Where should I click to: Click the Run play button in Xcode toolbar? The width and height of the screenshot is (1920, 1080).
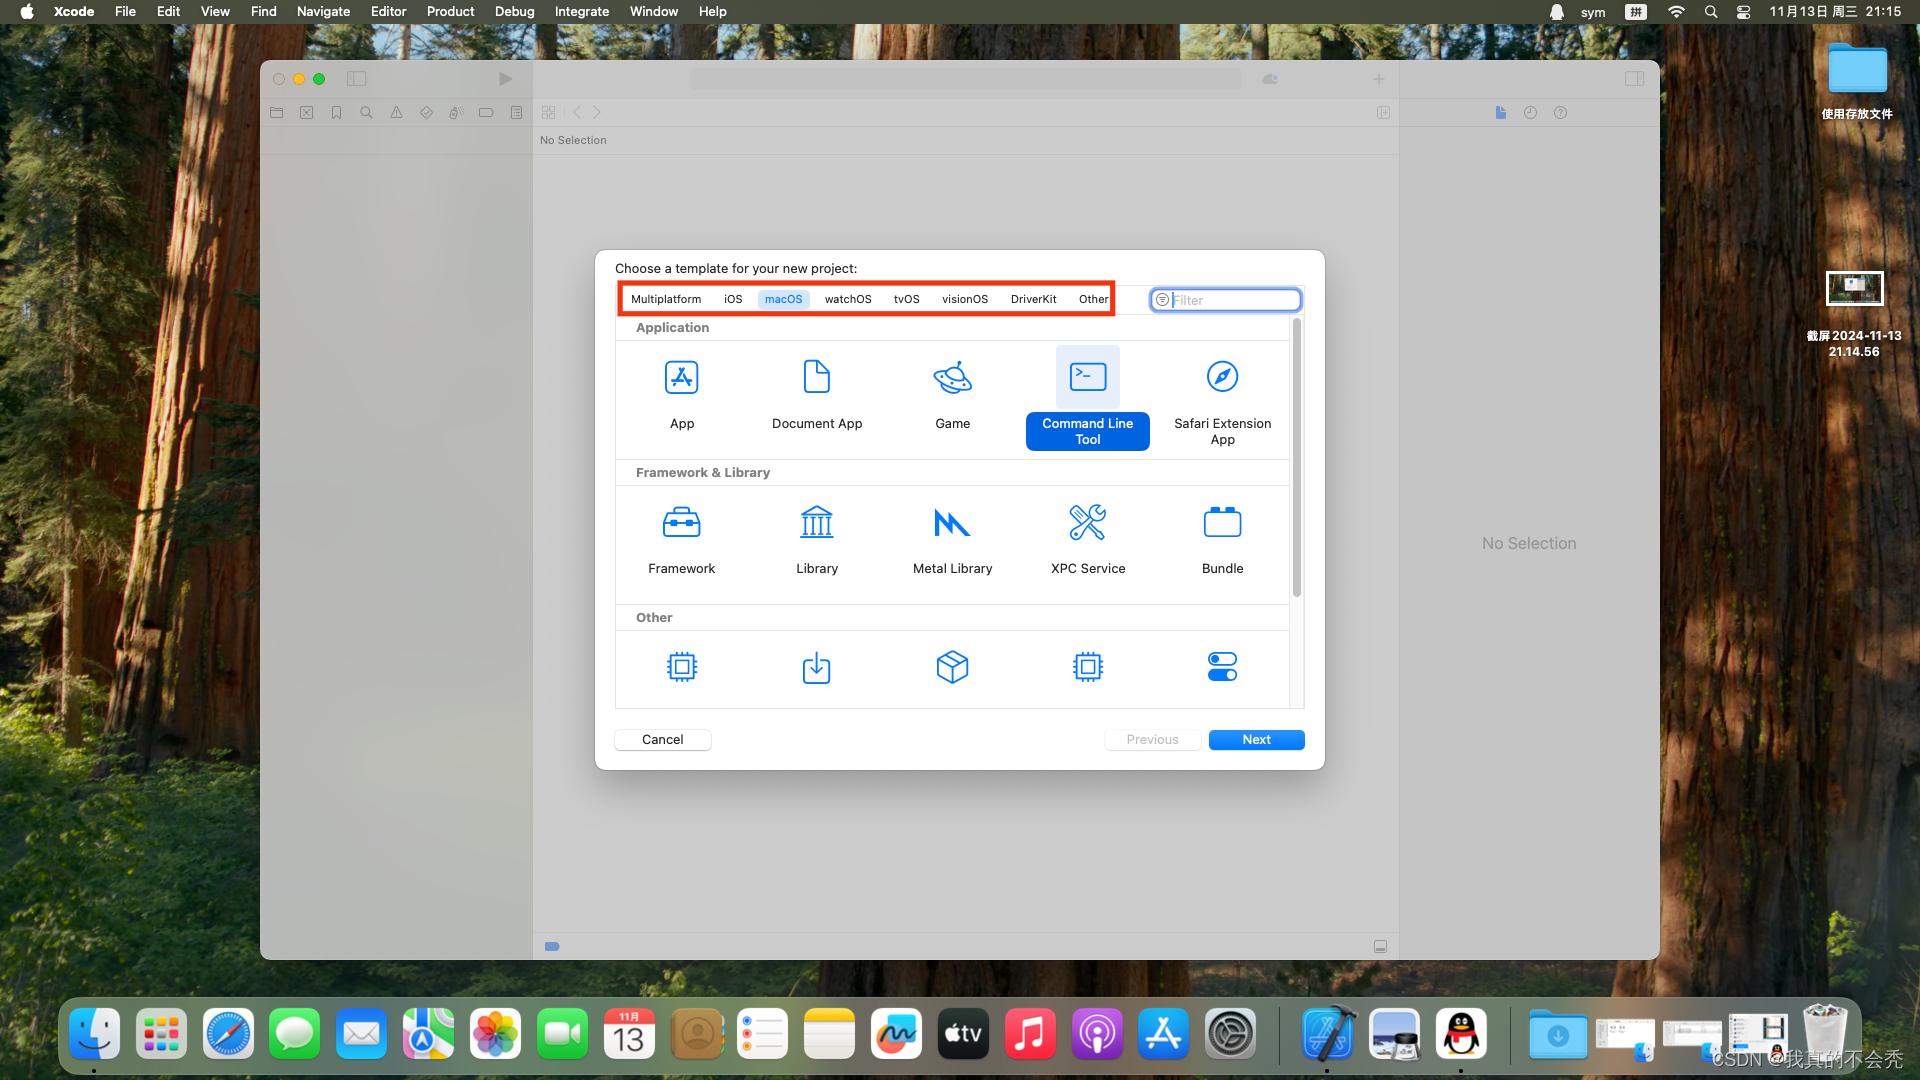point(506,79)
